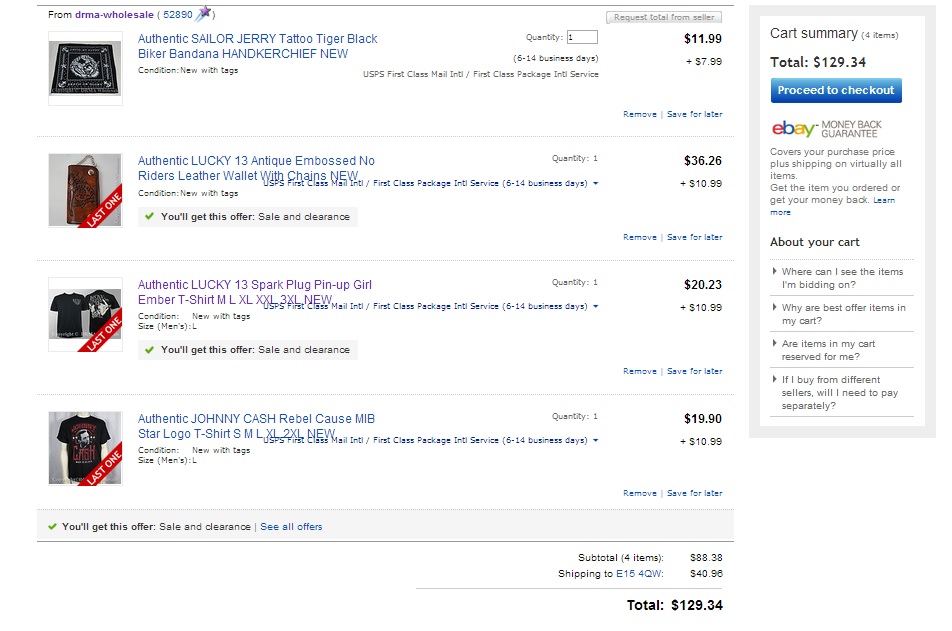Save the Johnny Cash T-shirt for later

click(x=694, y=493)
